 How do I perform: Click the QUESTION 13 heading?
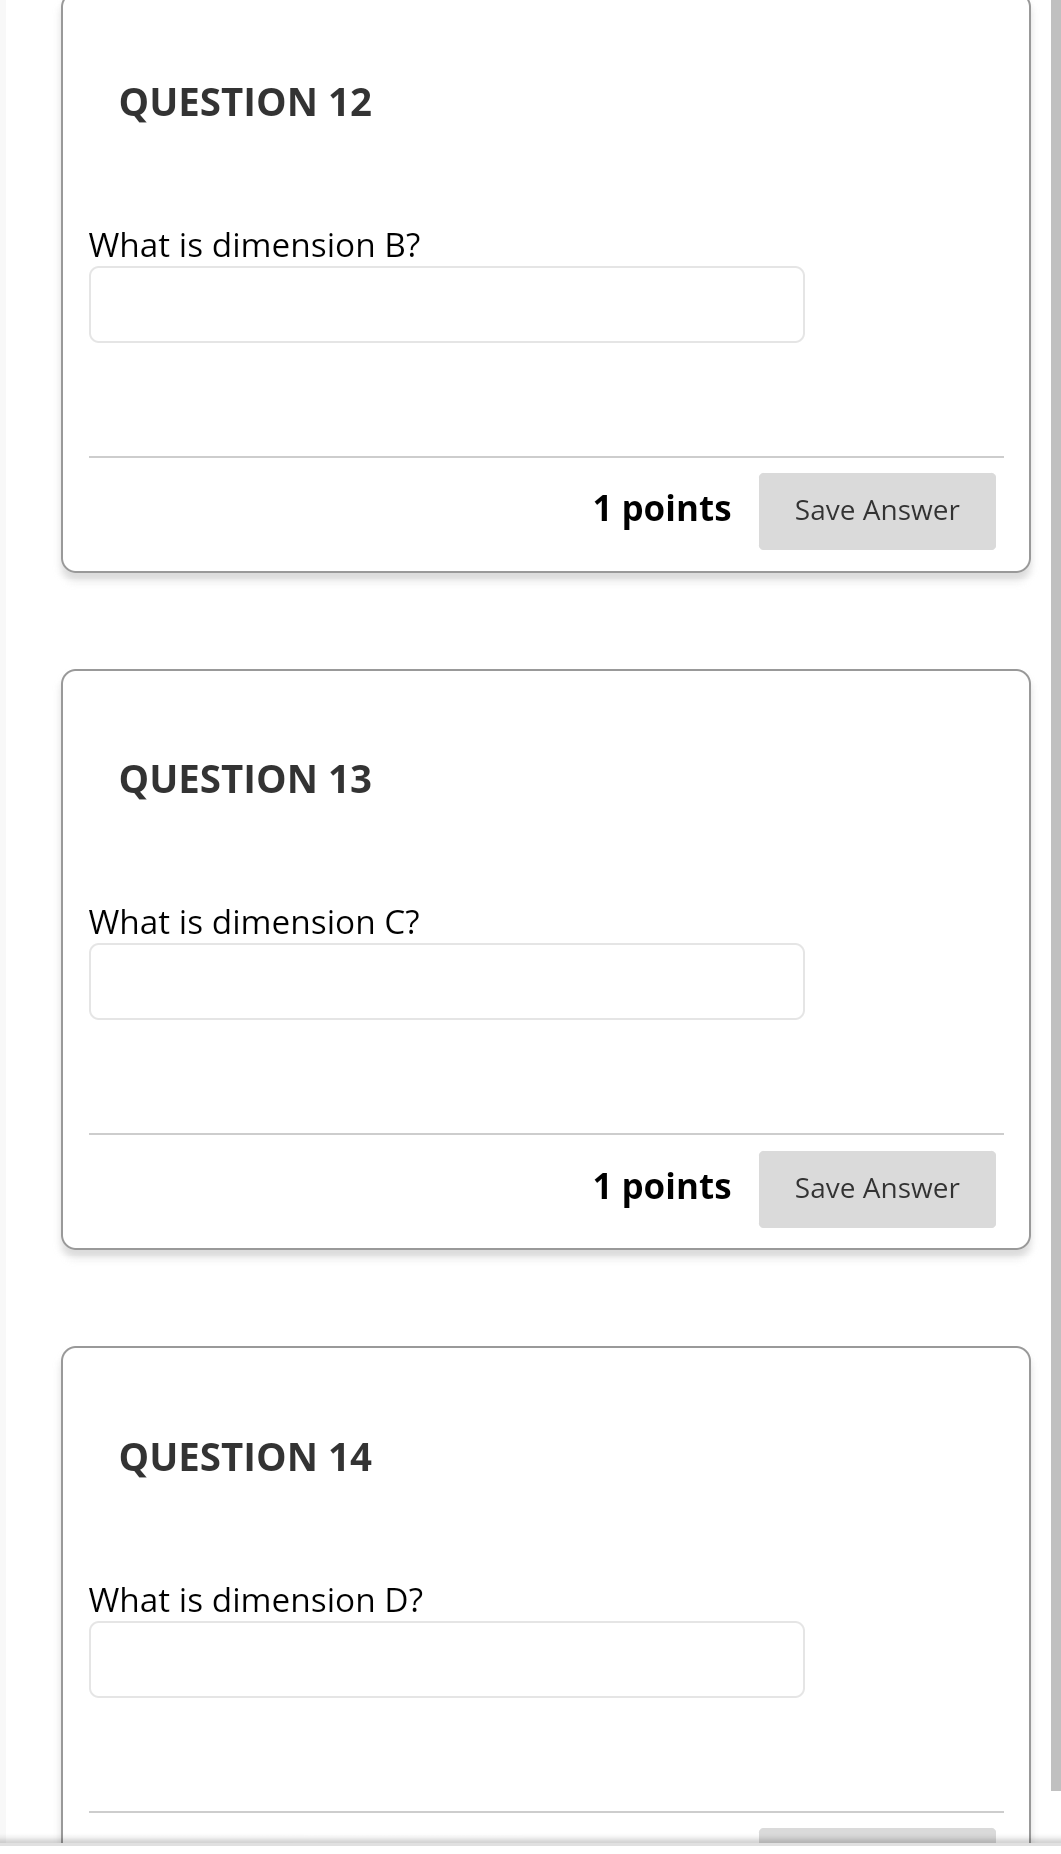pyautogui.click(x=245, y=779)
